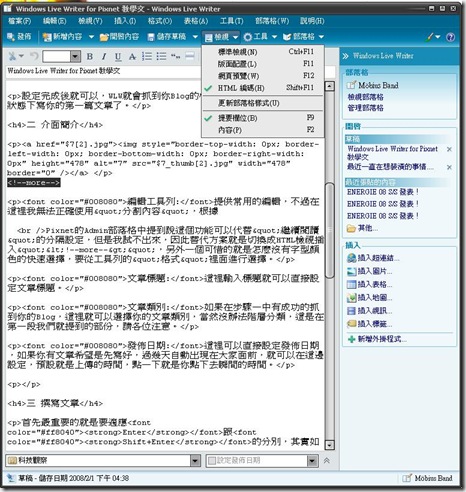Image resolution: width=466 pixels, height=492 pixels.
Task: Click the blockquote icon in the formatting toolbar
Action: (x=175, y=56)
